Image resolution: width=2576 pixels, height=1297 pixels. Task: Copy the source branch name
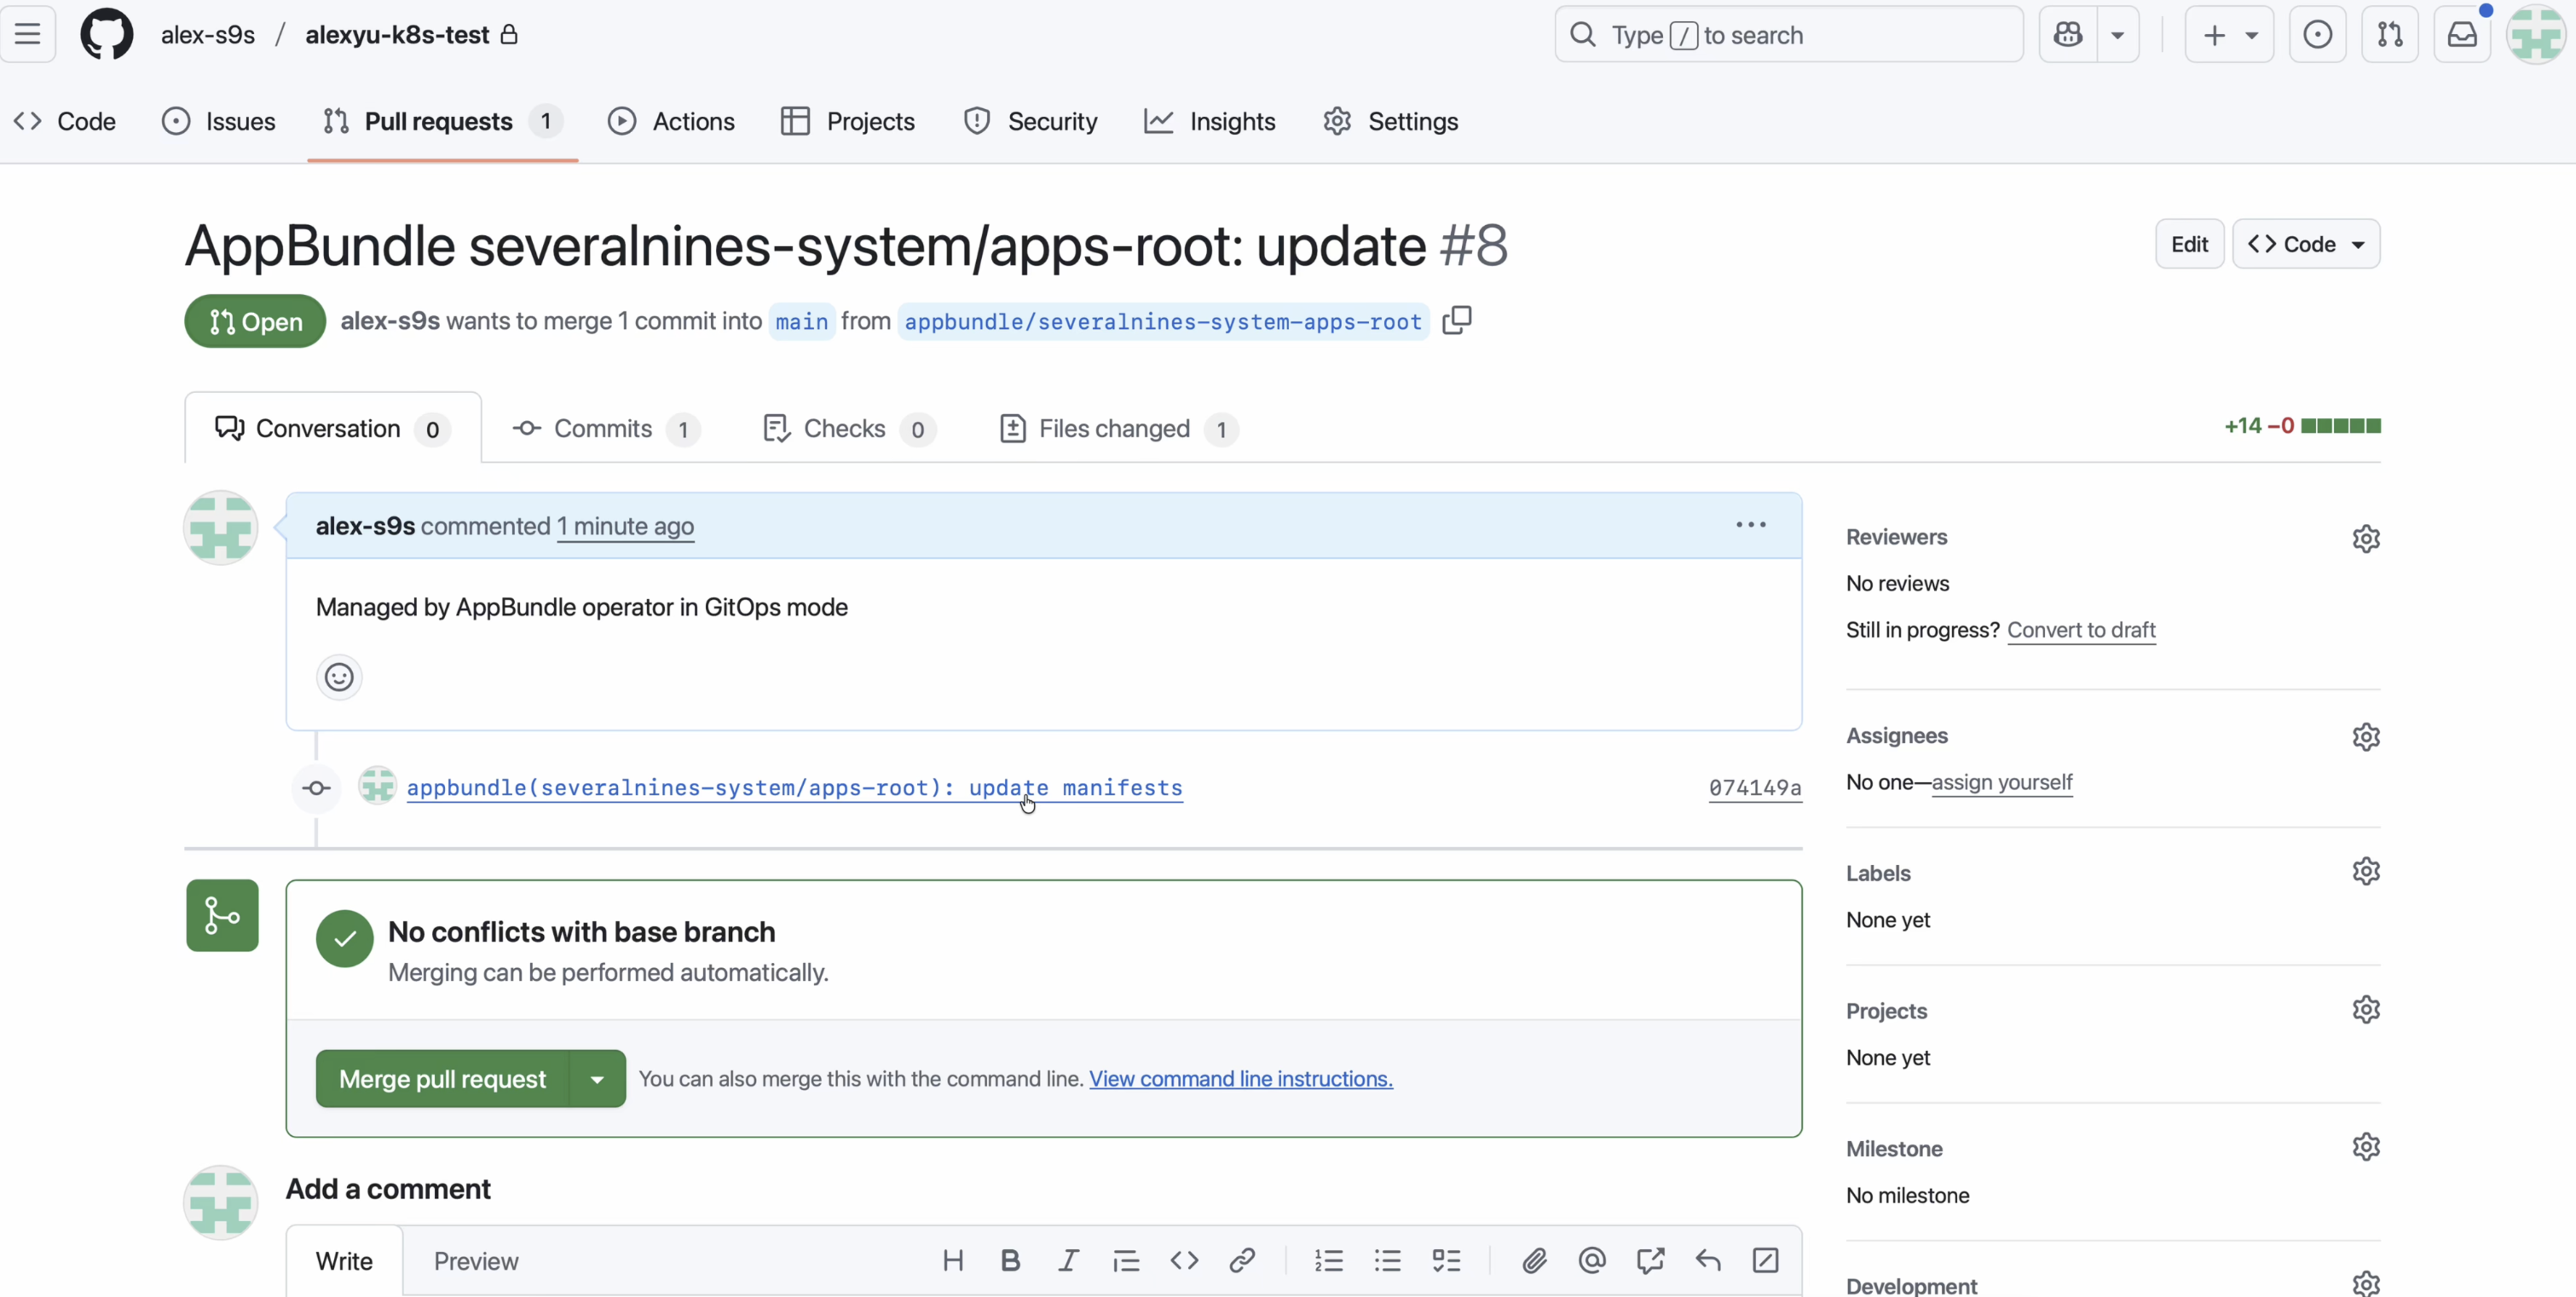pos(1456,320)
